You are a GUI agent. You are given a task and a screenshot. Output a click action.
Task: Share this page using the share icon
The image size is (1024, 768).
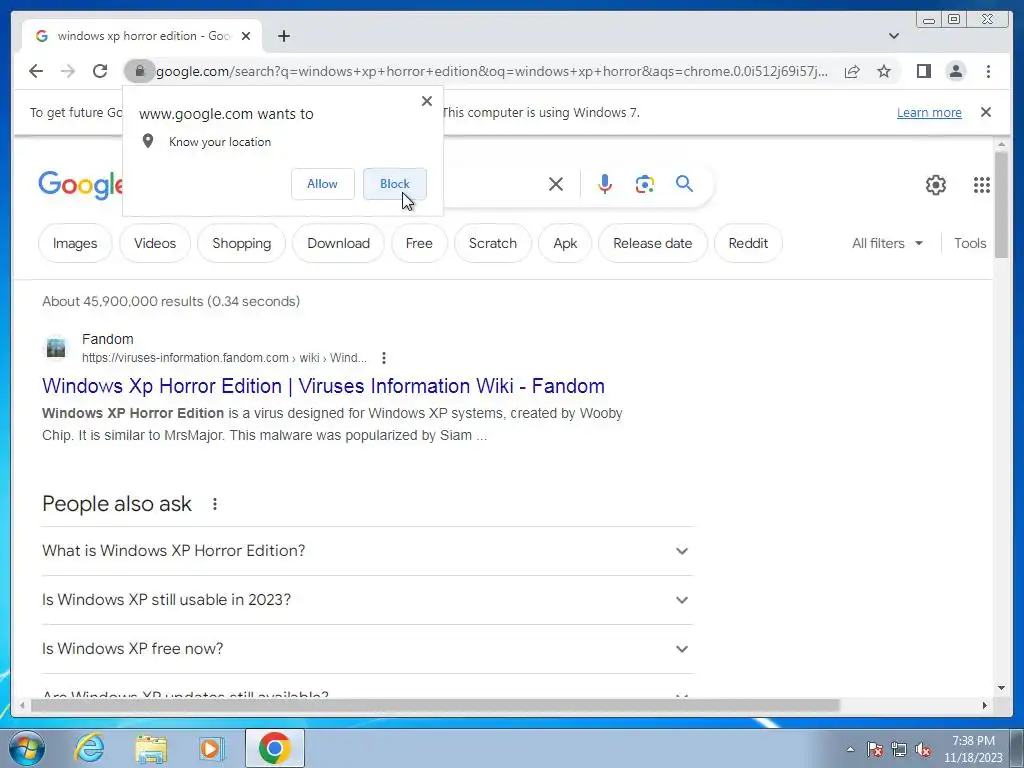(x=852, y=71)
